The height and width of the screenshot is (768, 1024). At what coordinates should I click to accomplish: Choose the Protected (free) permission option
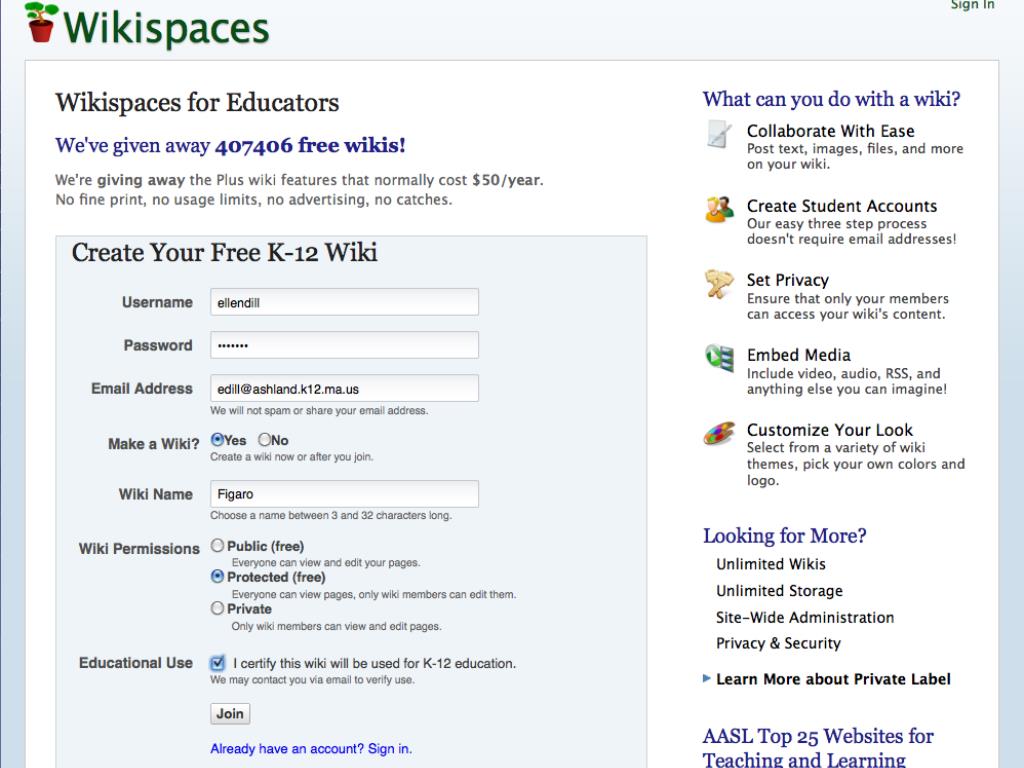[217, 577]
